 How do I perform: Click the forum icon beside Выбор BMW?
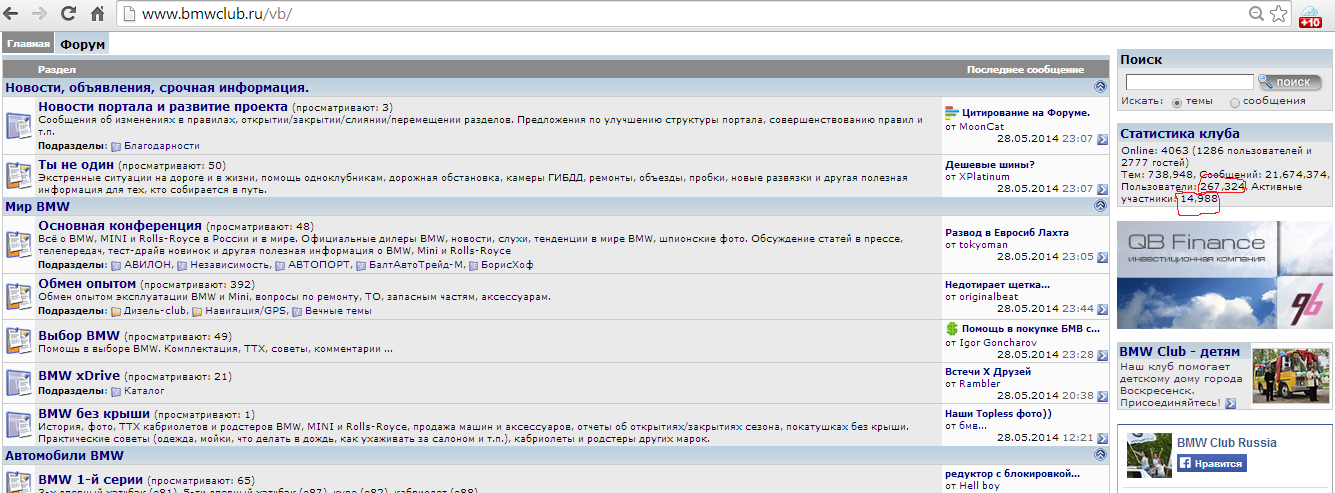point(19,341)
